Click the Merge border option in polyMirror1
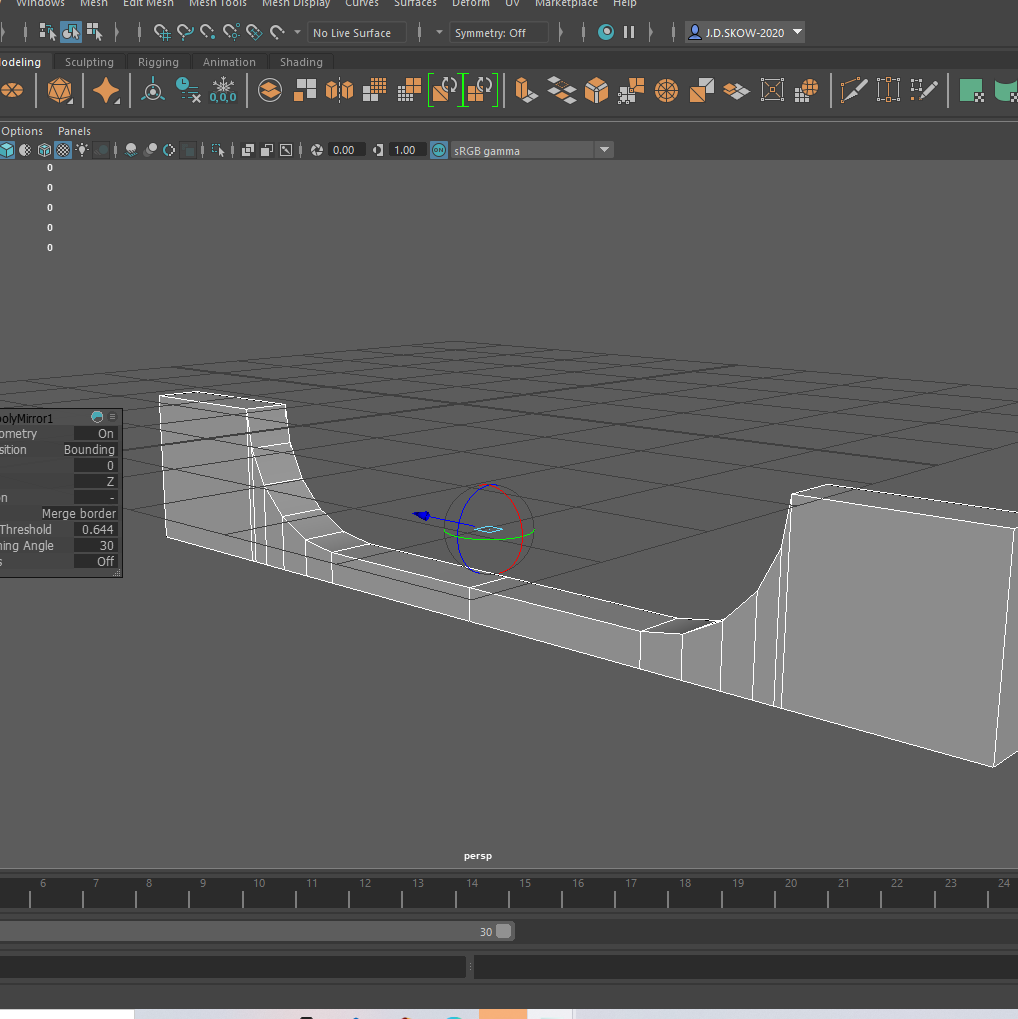Viewport: 1018px width, 1019px height. [78, 514]
